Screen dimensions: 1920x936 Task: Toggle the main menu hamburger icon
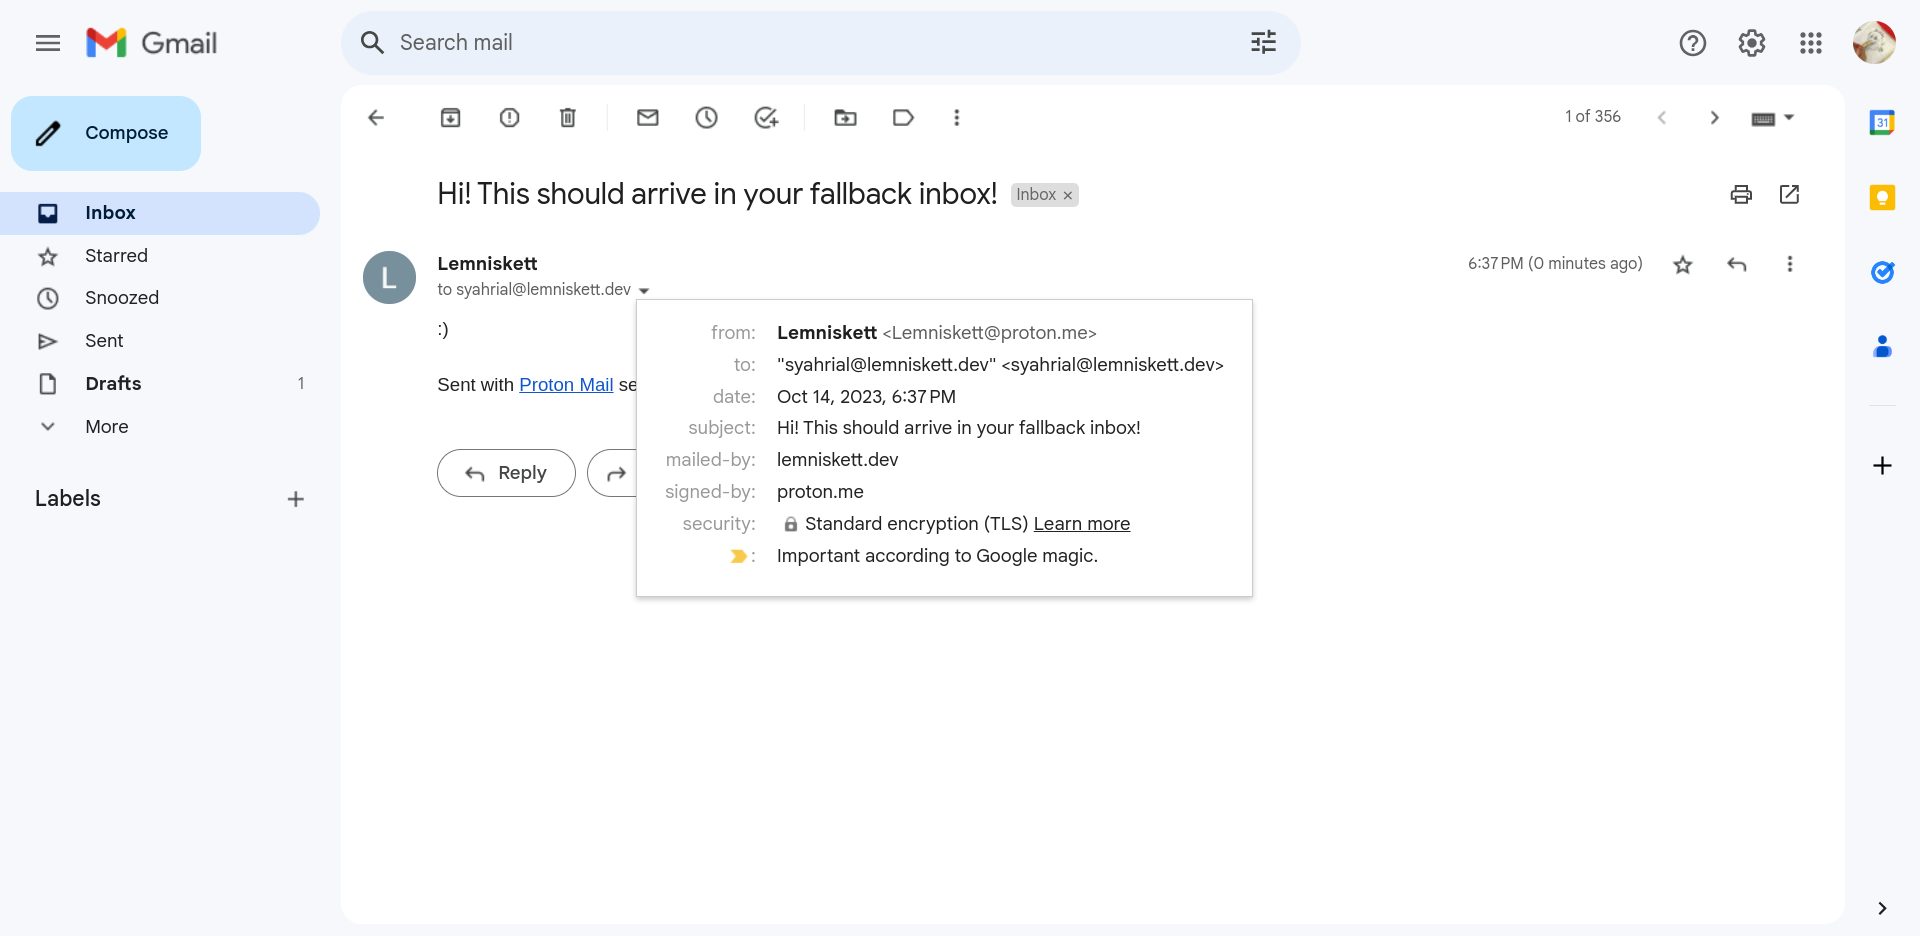(48, 43)
